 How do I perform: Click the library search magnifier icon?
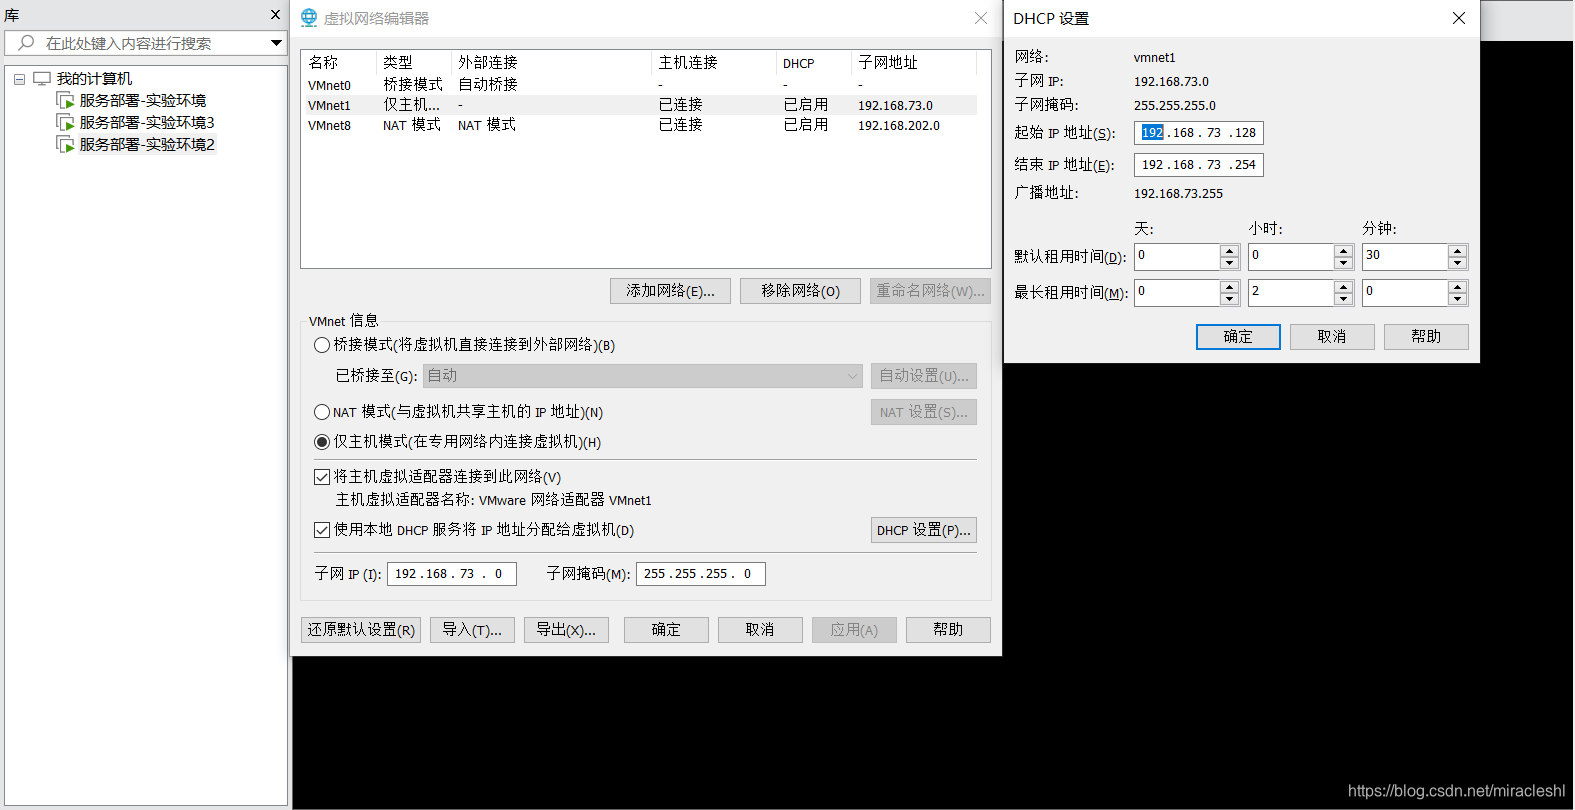pos(27,43)
